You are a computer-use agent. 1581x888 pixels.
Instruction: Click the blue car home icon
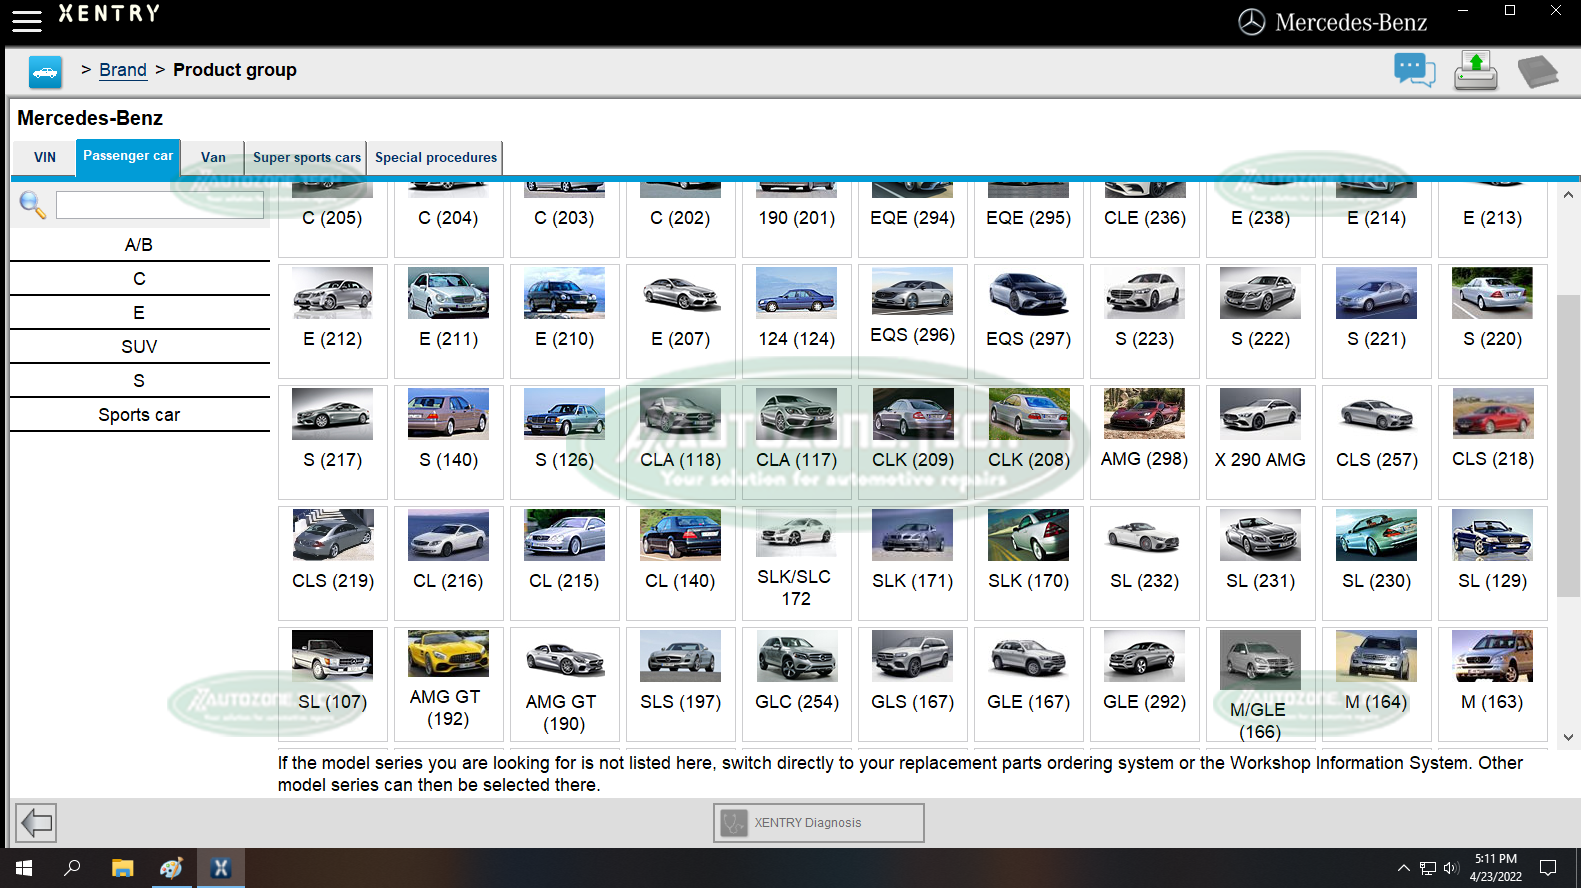[45, 72]
